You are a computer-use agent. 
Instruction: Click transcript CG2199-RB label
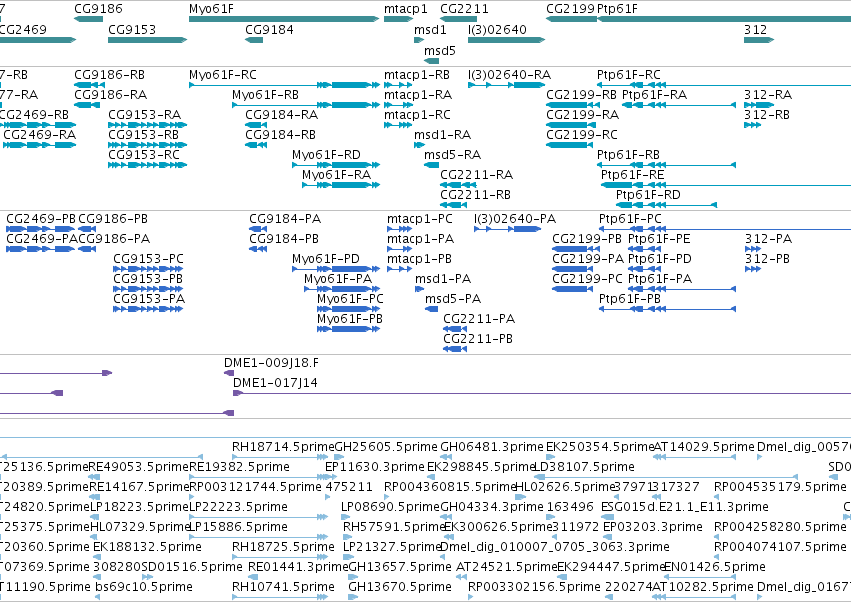(581, 94)
